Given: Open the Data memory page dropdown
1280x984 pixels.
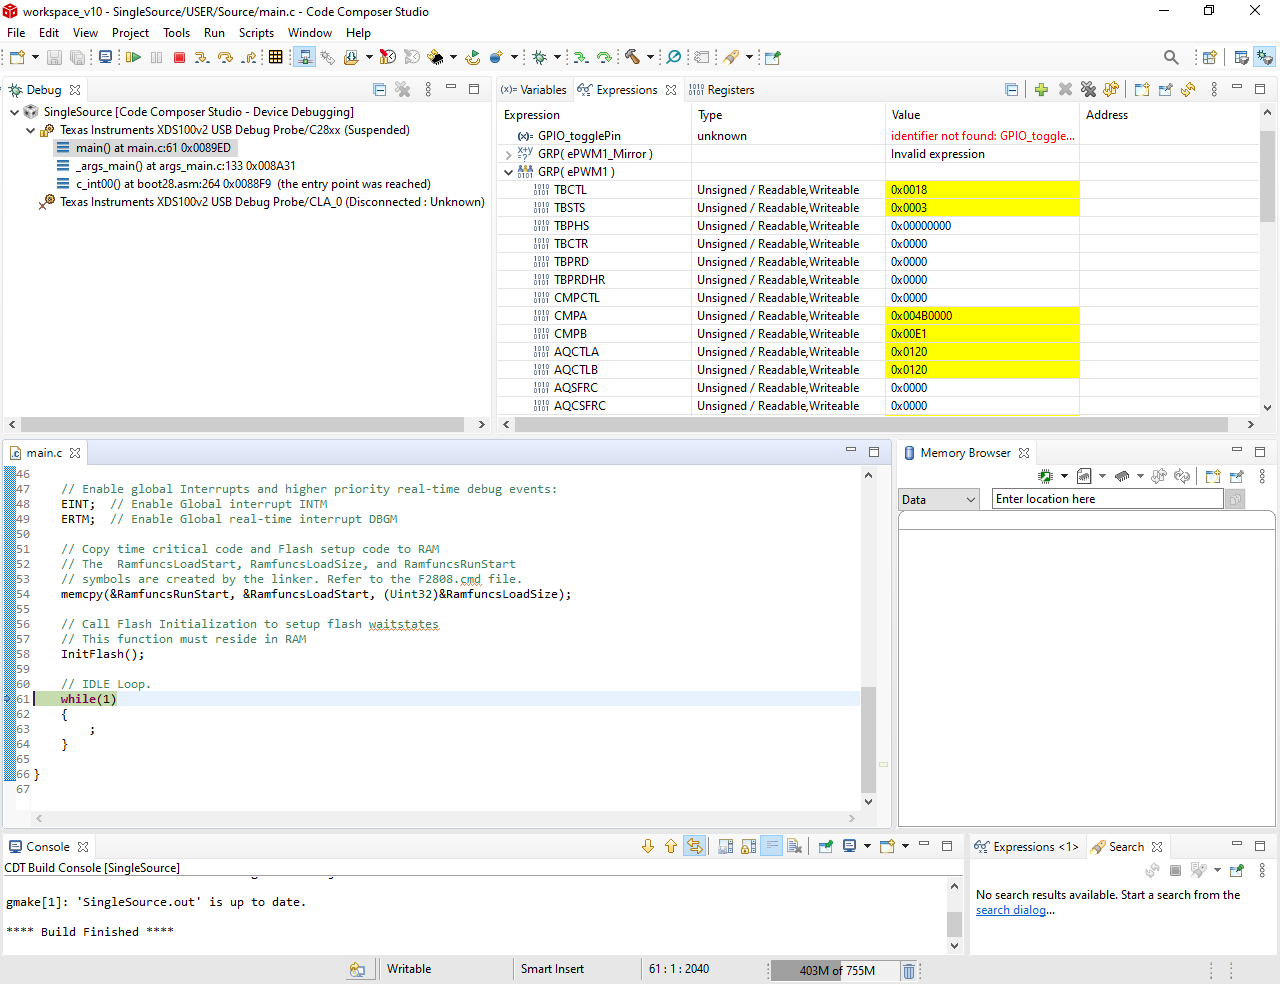Looking at the screenshot, I should (938, 500).
